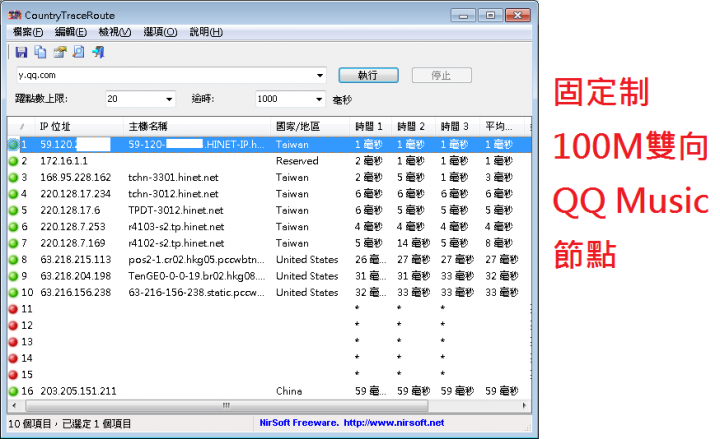Sort by the 平均 column header
The width and height of the screenshot is (720, 439).
pos(501,127)
